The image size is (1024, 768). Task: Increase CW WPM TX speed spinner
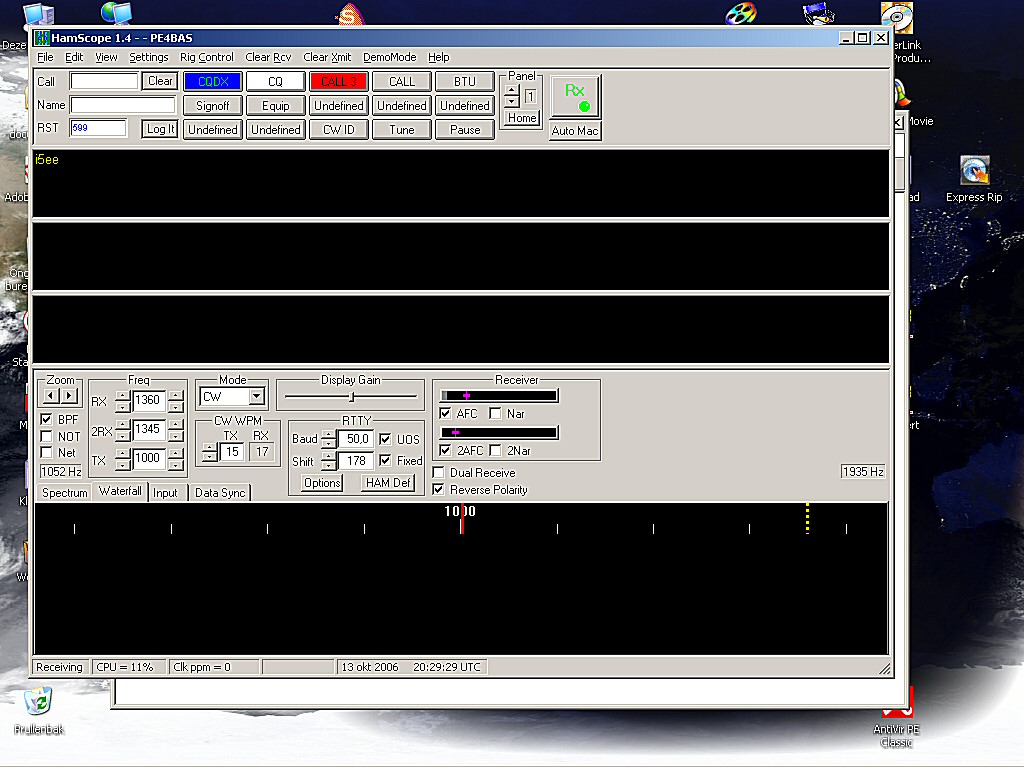(210, 447)
